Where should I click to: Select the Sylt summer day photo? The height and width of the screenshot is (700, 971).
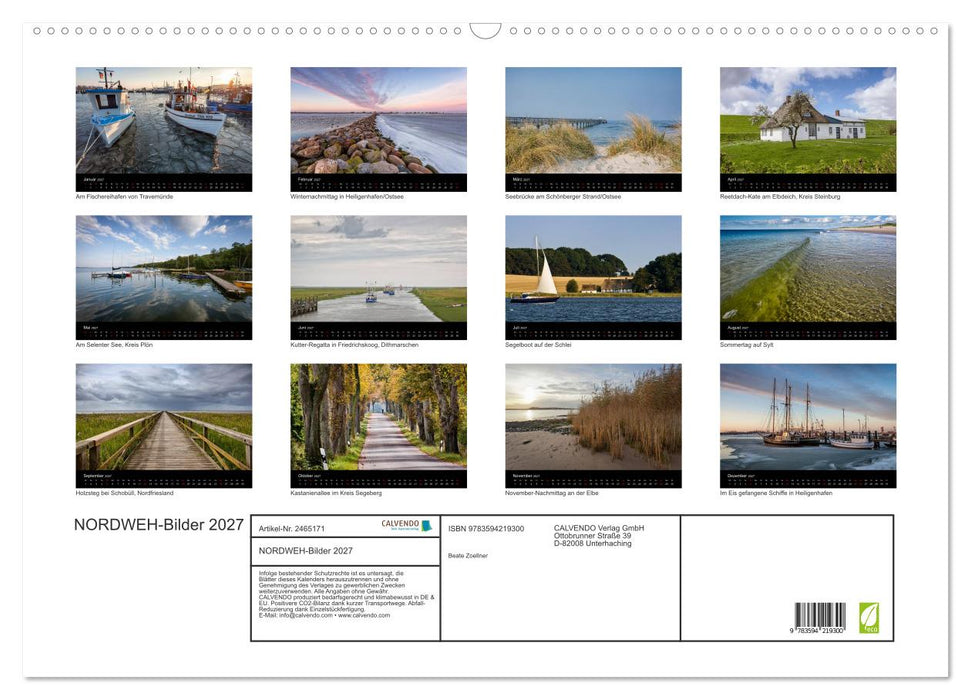[x=808, y=269]
